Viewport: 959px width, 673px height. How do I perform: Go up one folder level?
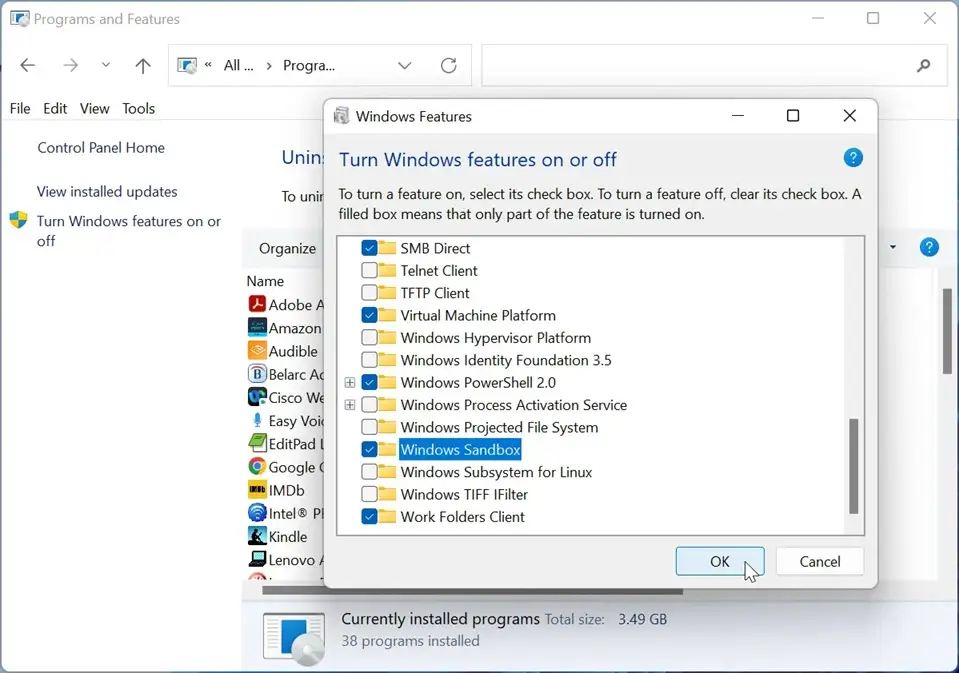[x=143, y=65]
